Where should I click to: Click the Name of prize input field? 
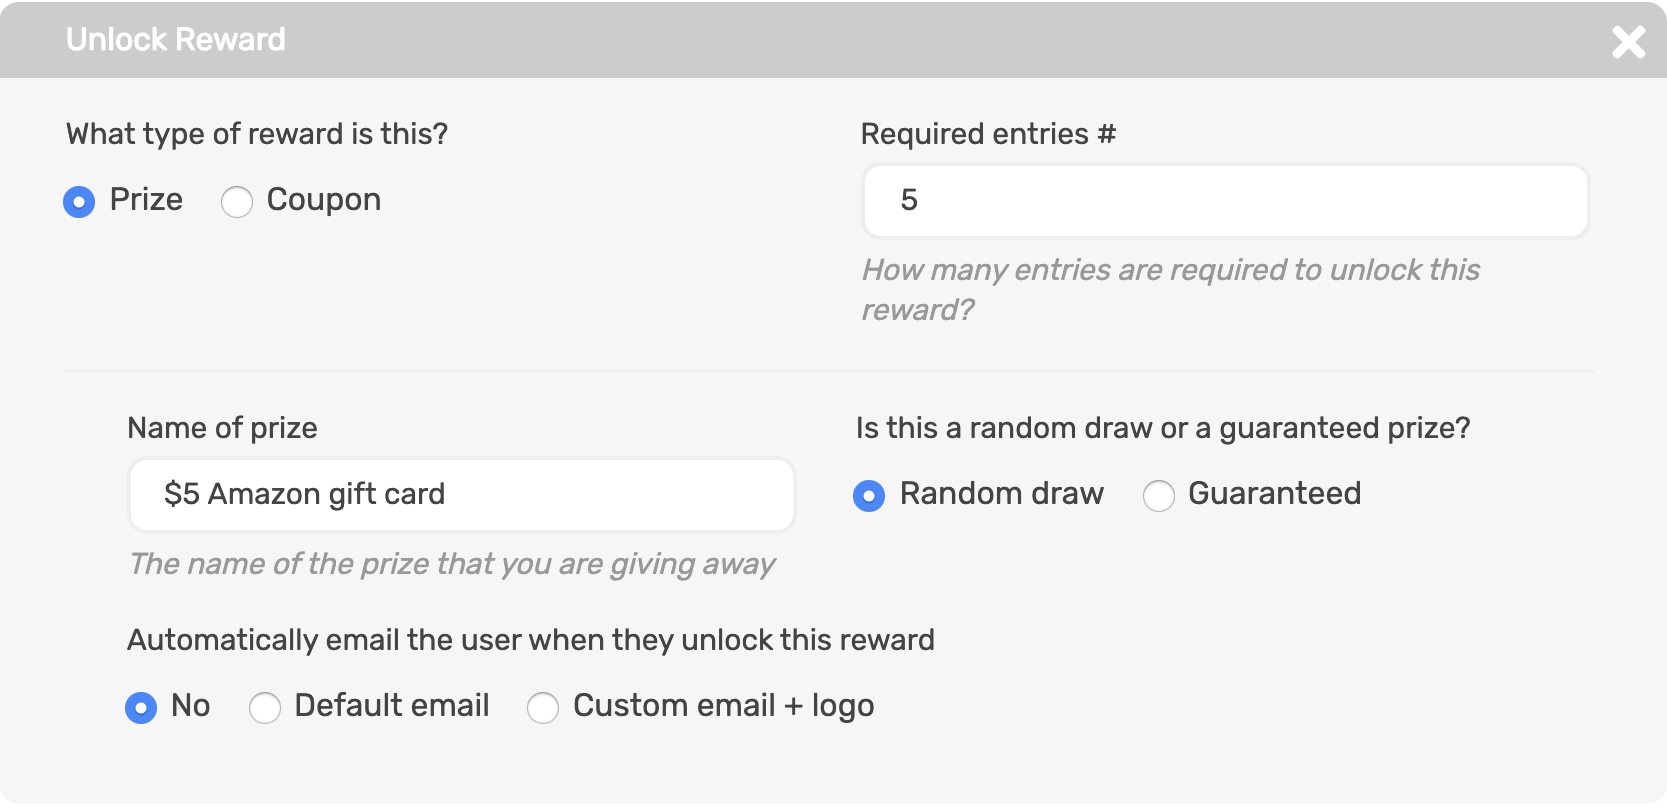tap(460, 494)
